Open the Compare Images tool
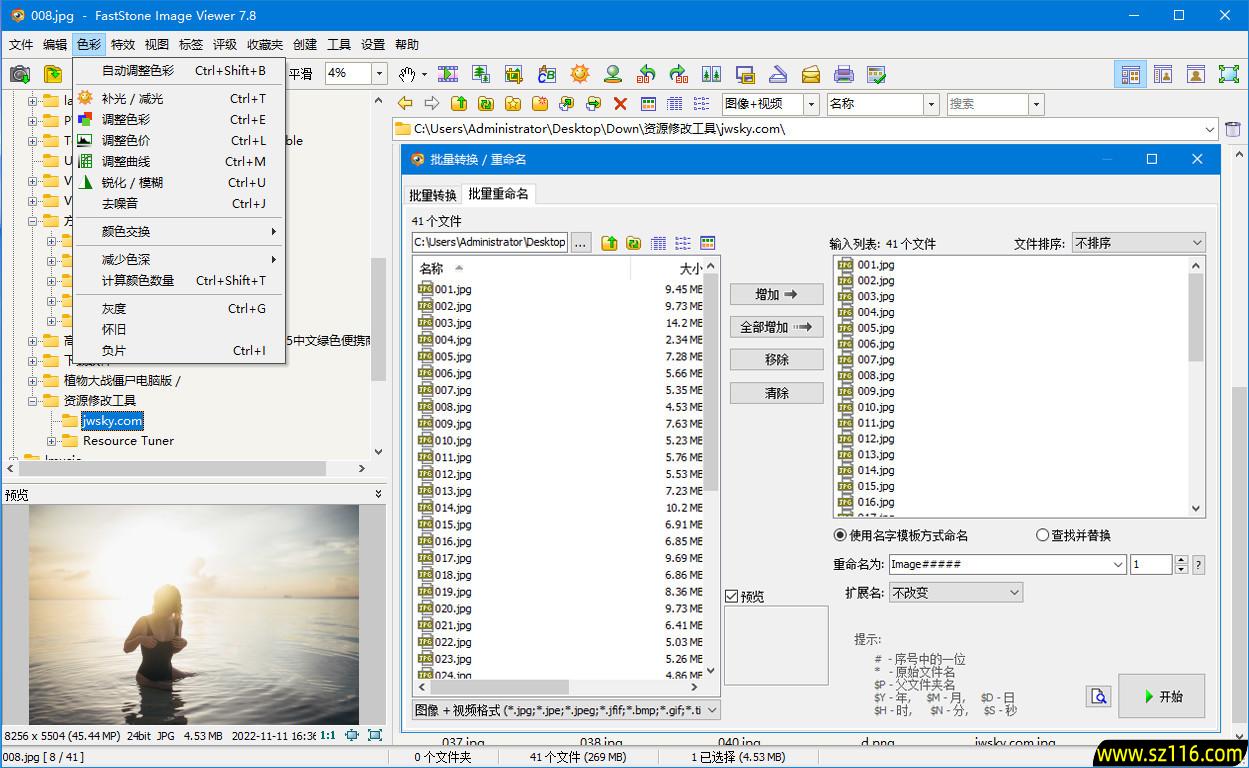1249x768 pixels. [712, 73]
